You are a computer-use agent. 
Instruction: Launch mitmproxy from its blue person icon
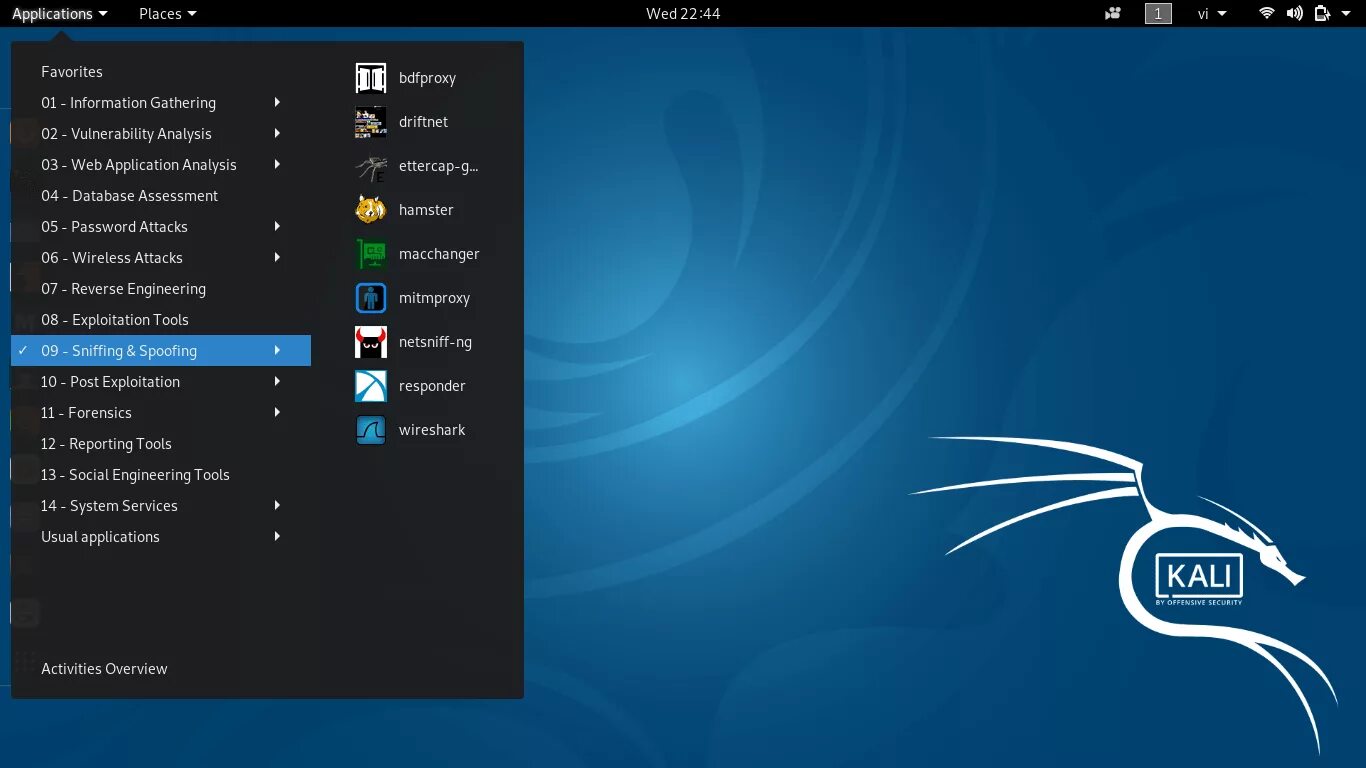tap(371, 298)
